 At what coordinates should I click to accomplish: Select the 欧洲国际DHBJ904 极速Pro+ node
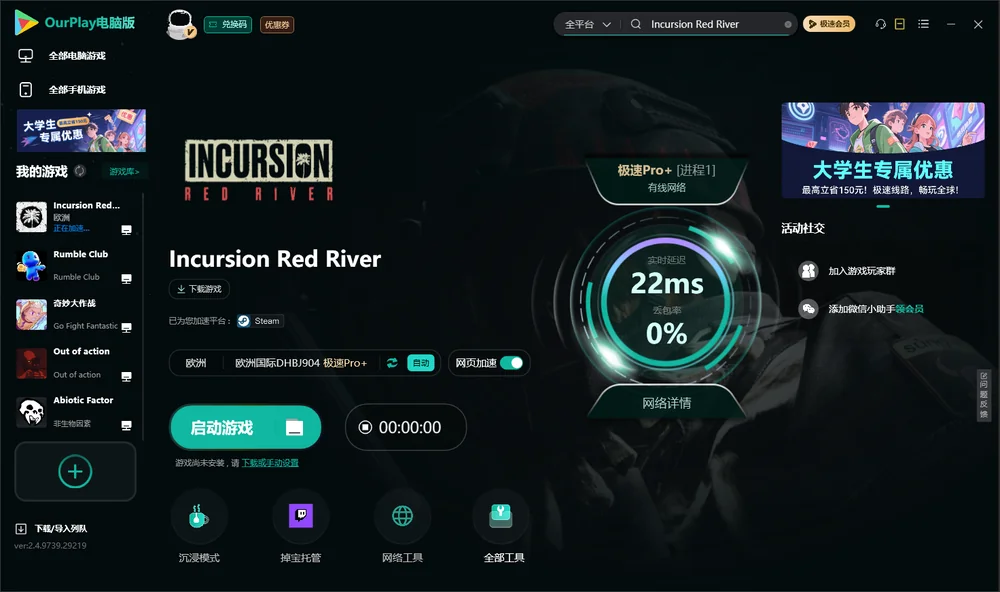pos(301,363)
